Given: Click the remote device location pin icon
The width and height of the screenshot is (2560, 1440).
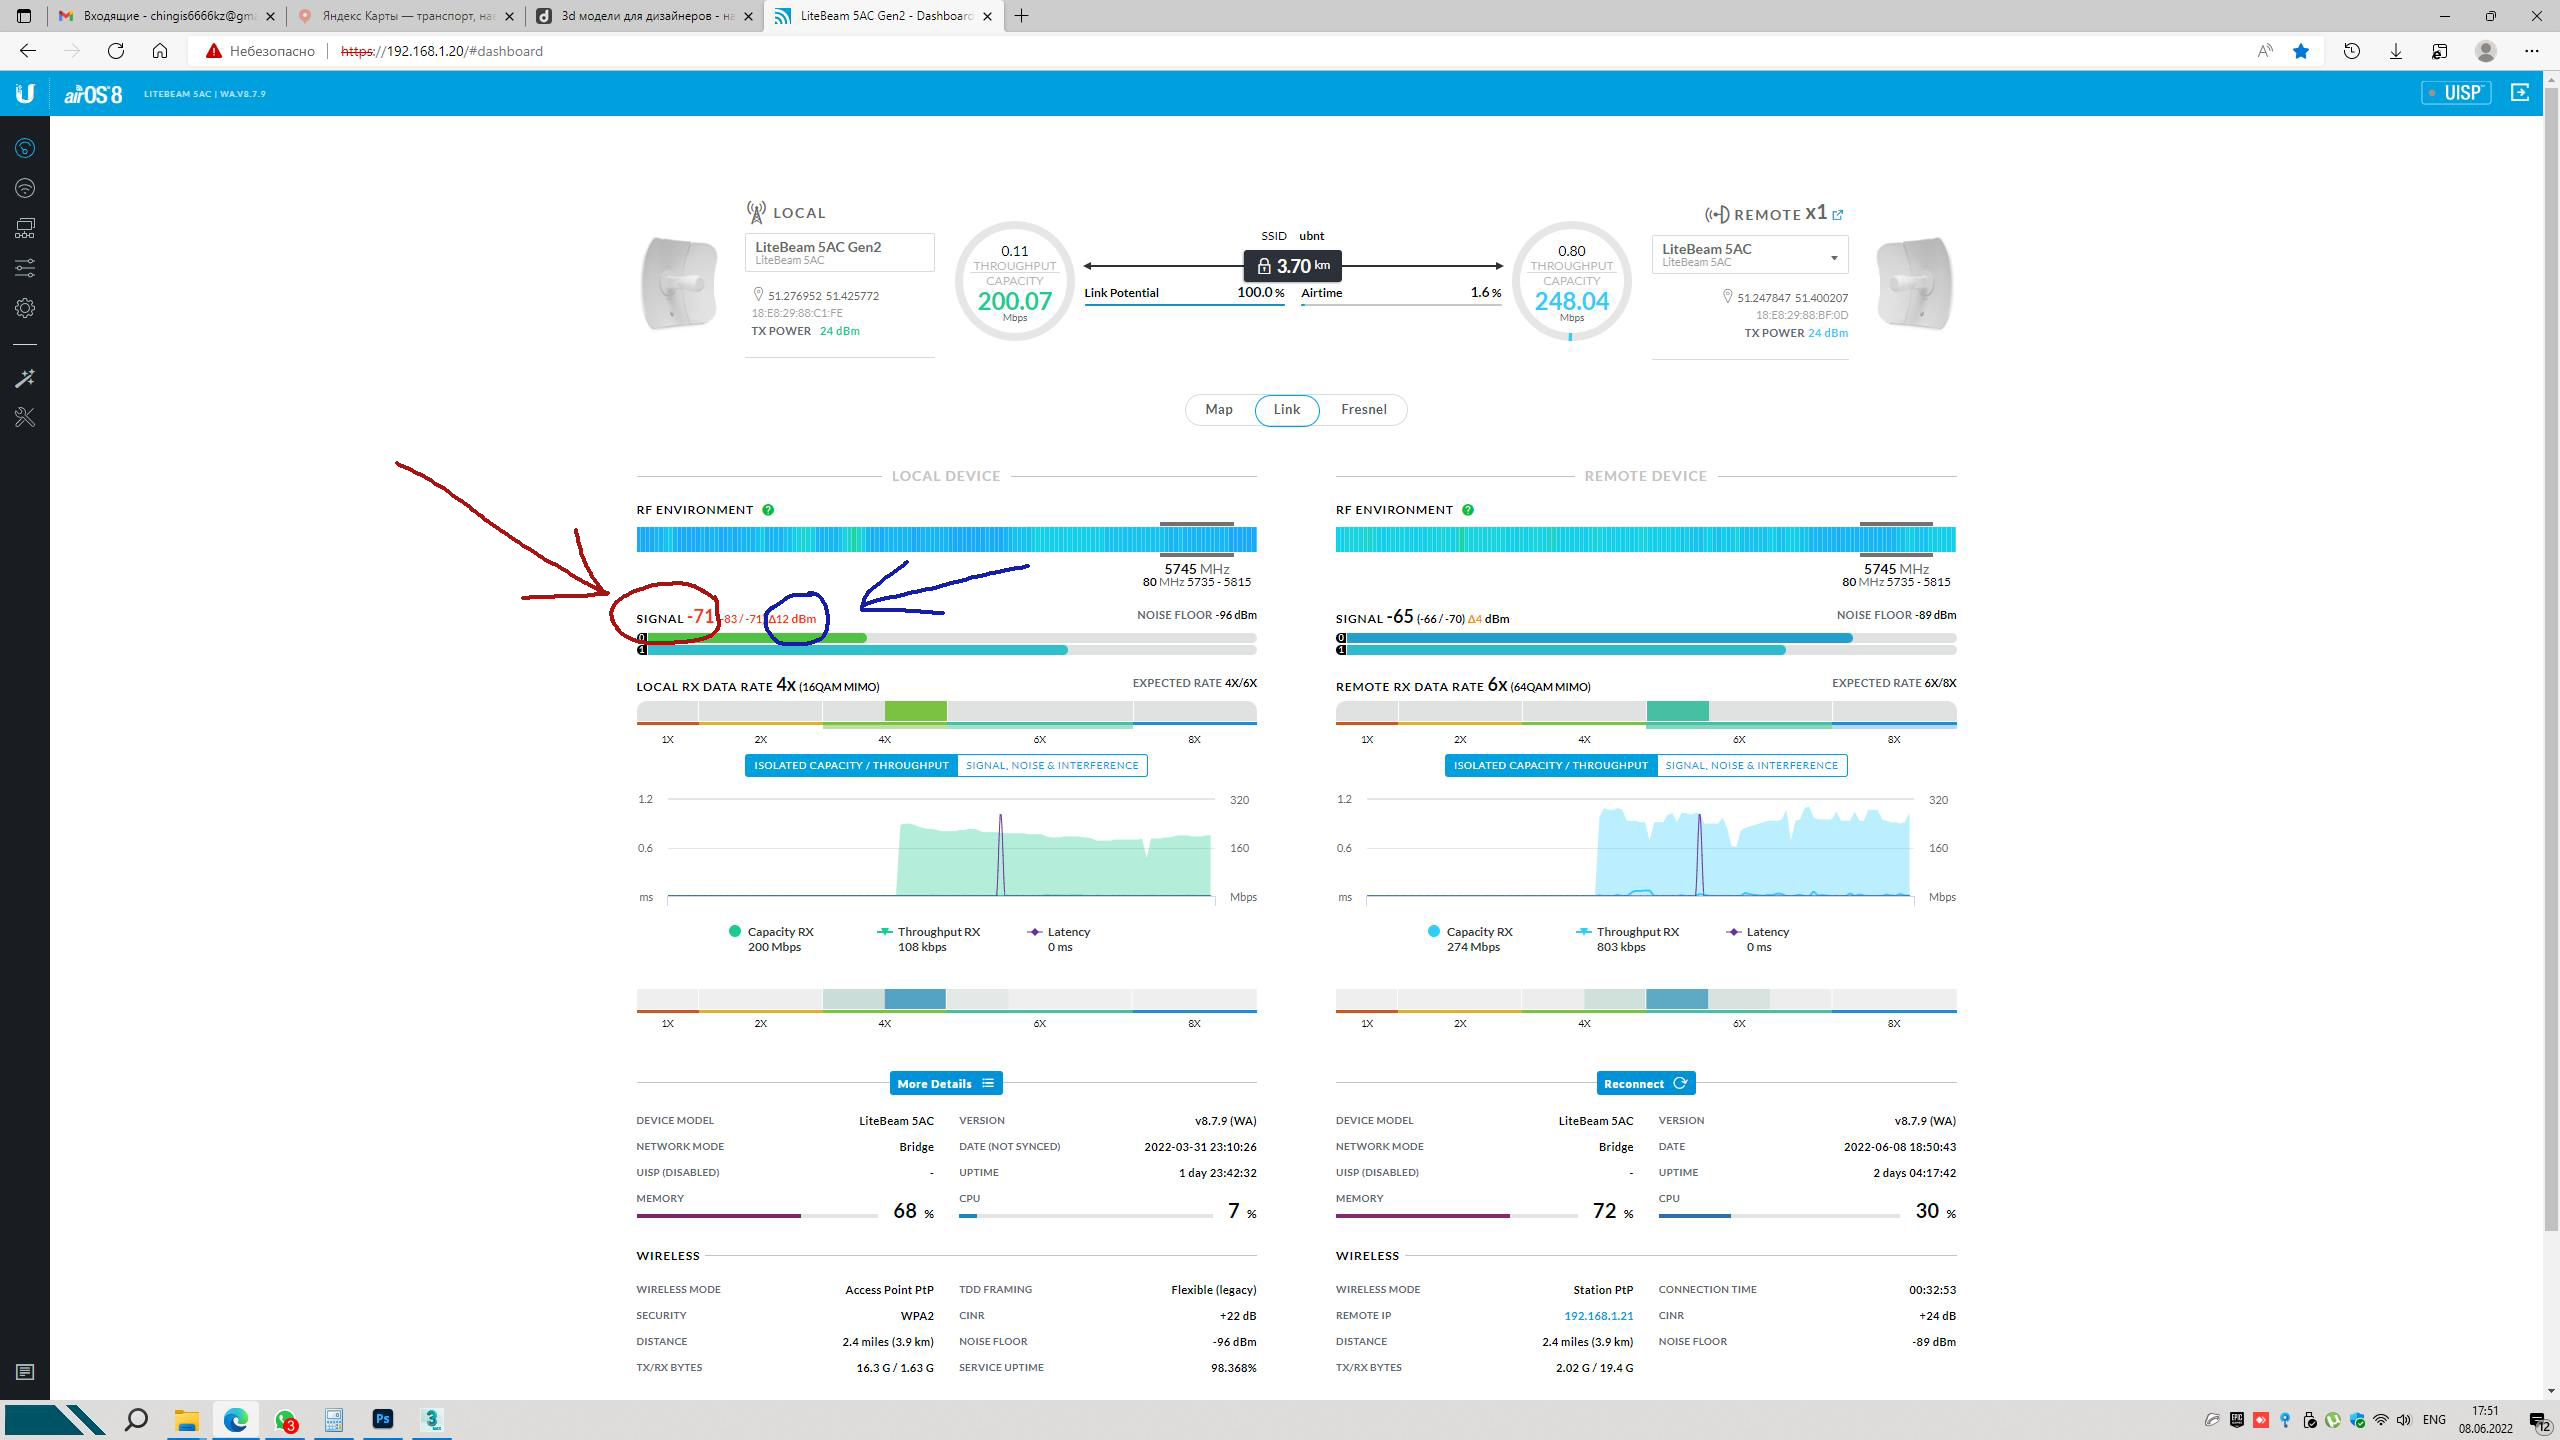Looking at the screenshot, I should pos(1727,297).
